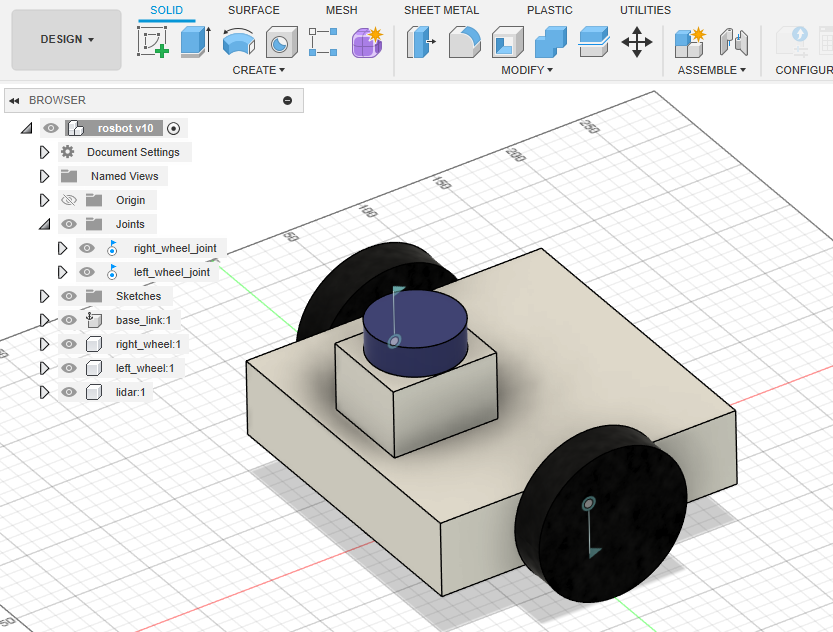Switch to the MESH tab
833x632 pixels.
coord(342,10)
